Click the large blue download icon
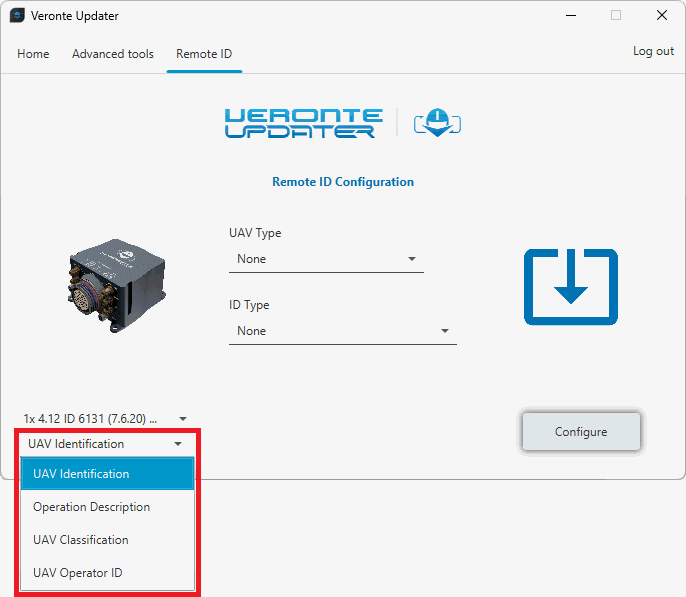 pos(570,287)
